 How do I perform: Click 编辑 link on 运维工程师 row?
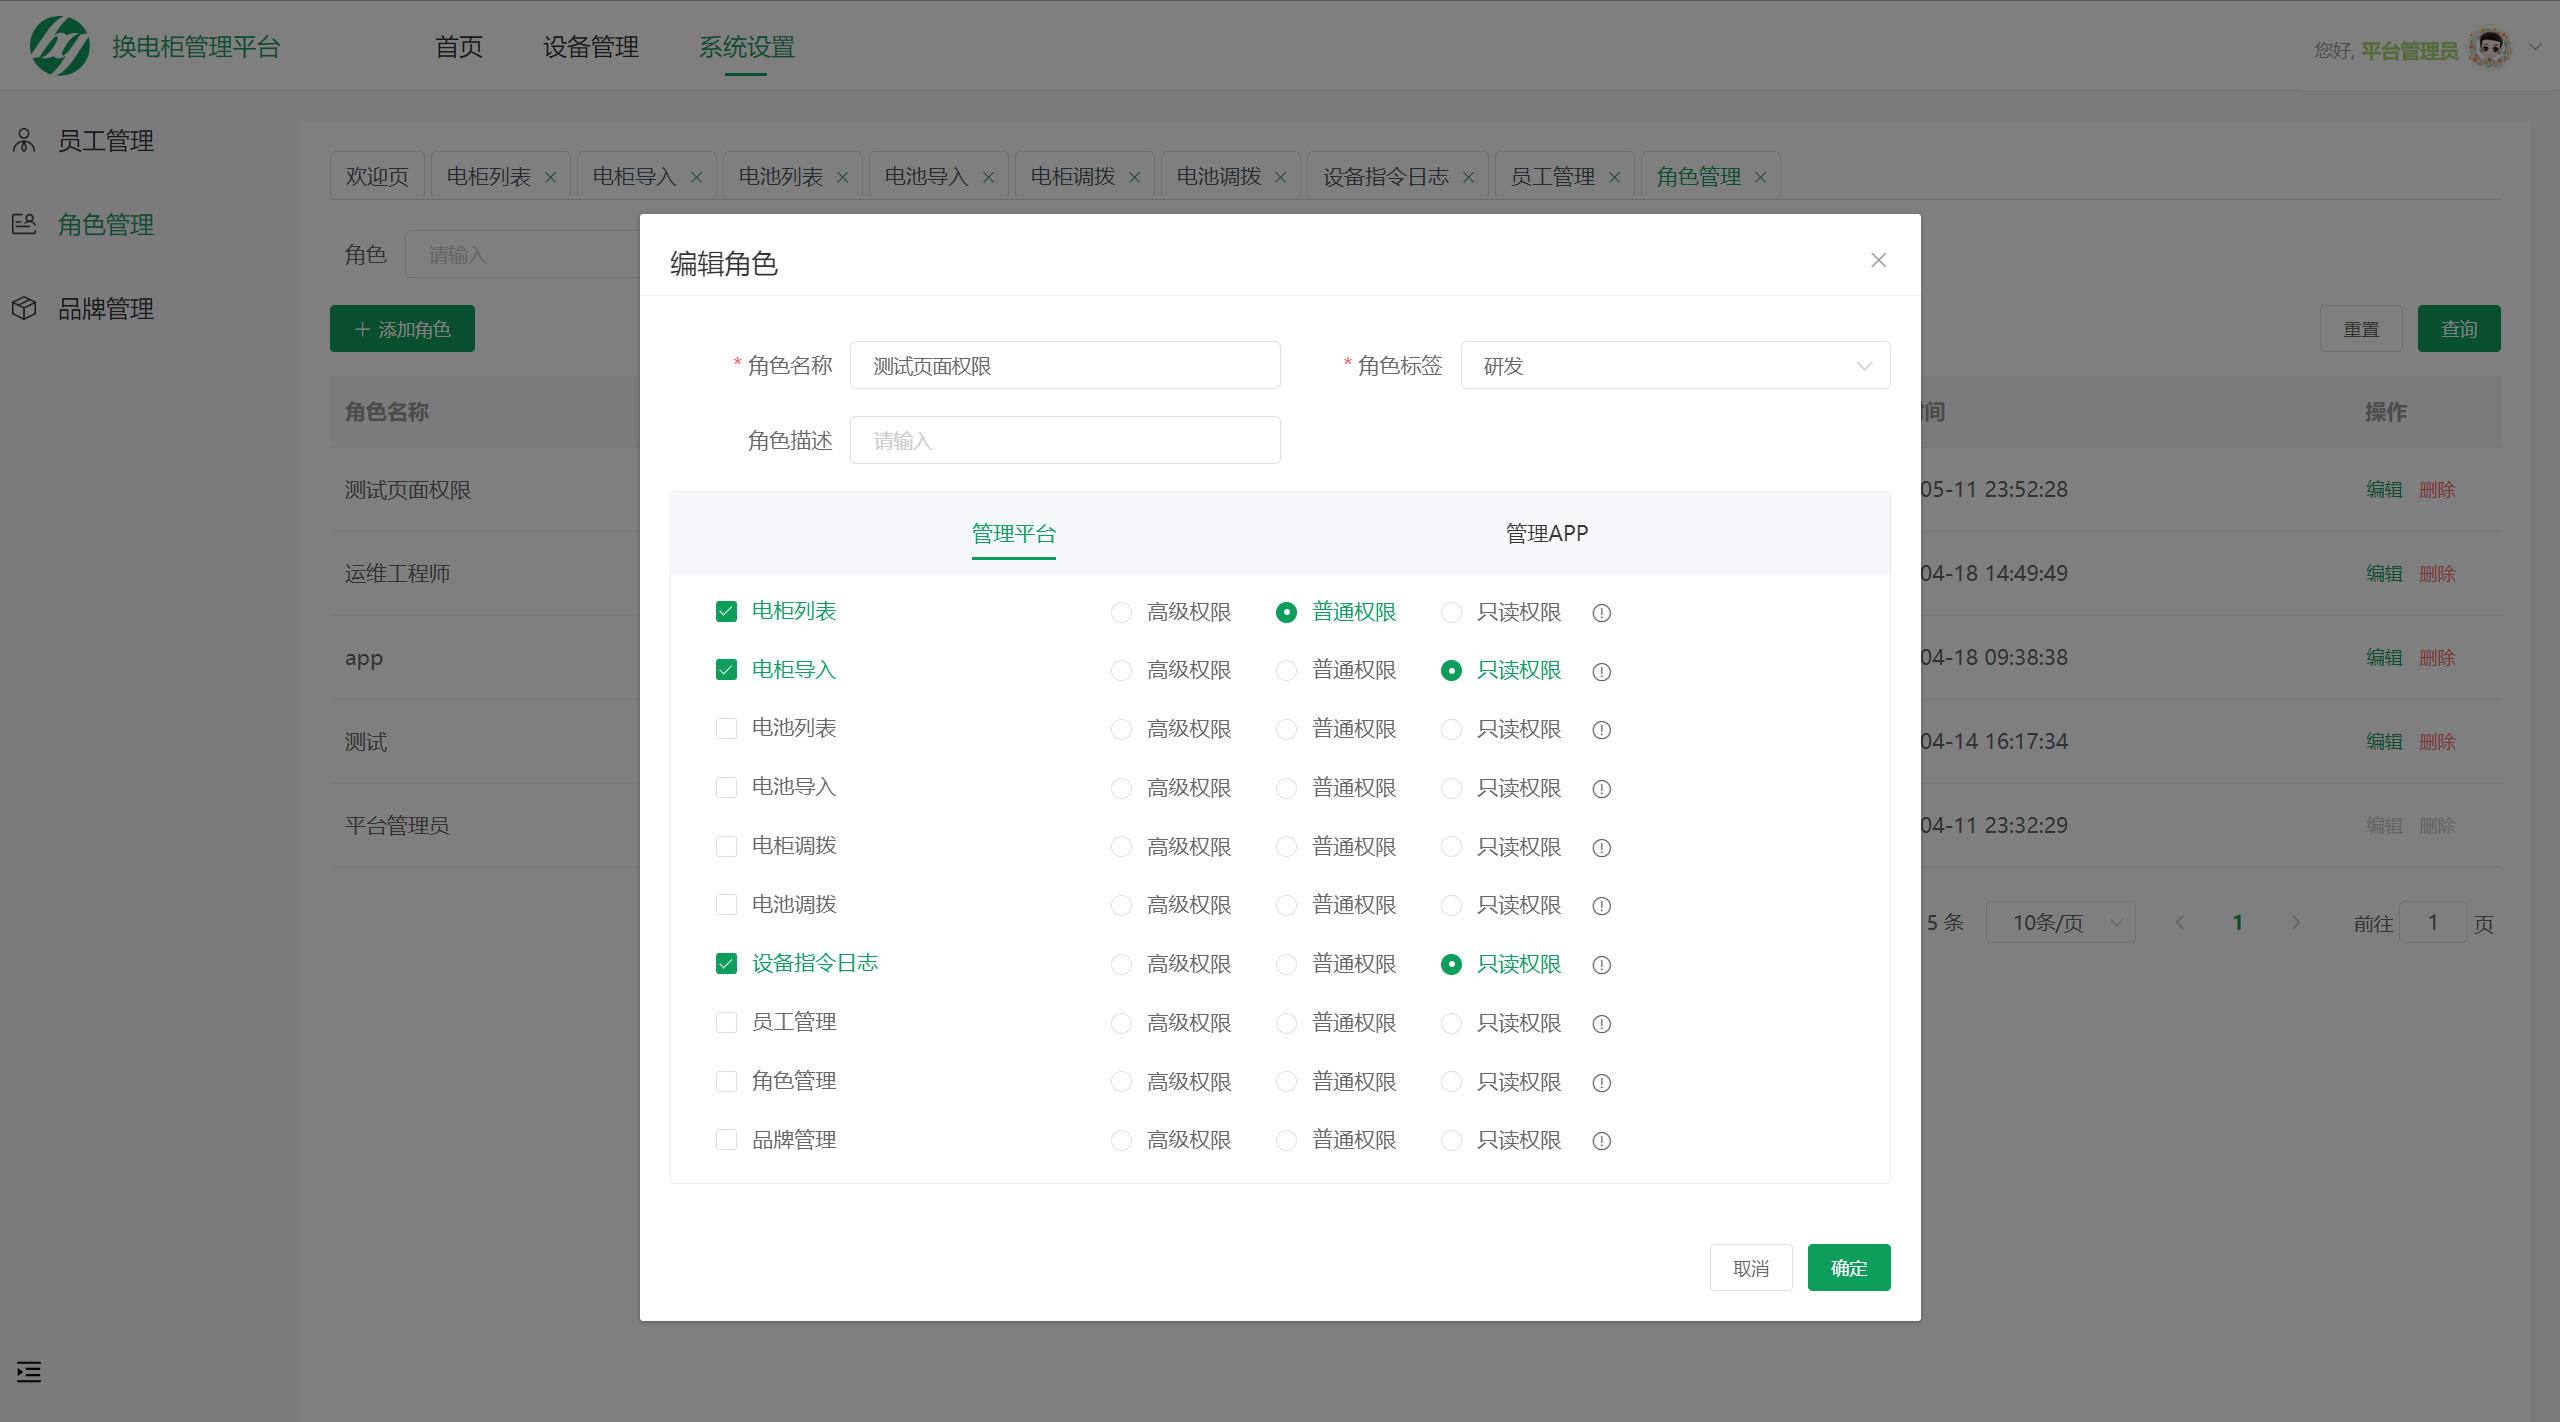pyautogui.click(x=2385, y=573)
